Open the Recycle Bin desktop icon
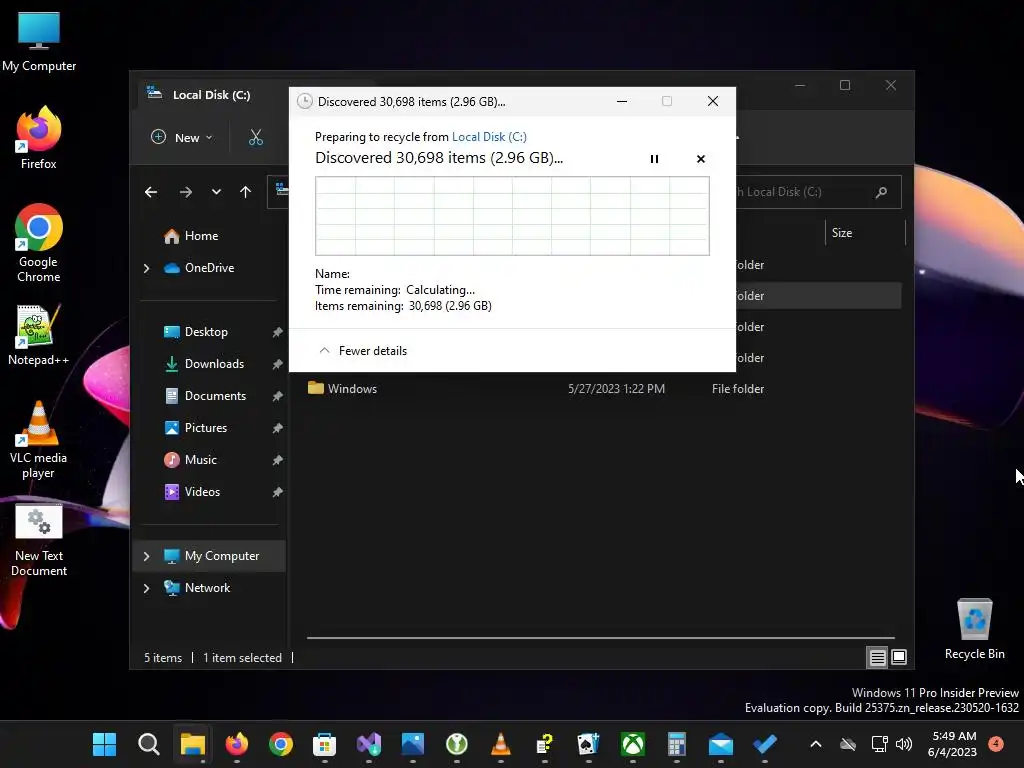Viewport: 1024px width, 768px height. click(974, 629)
